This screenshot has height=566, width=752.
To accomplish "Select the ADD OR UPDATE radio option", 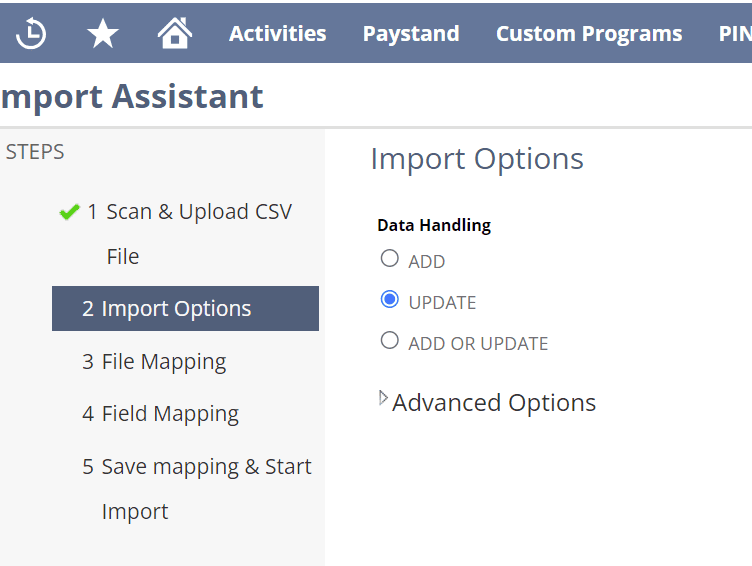I will (x=389, y=341).
